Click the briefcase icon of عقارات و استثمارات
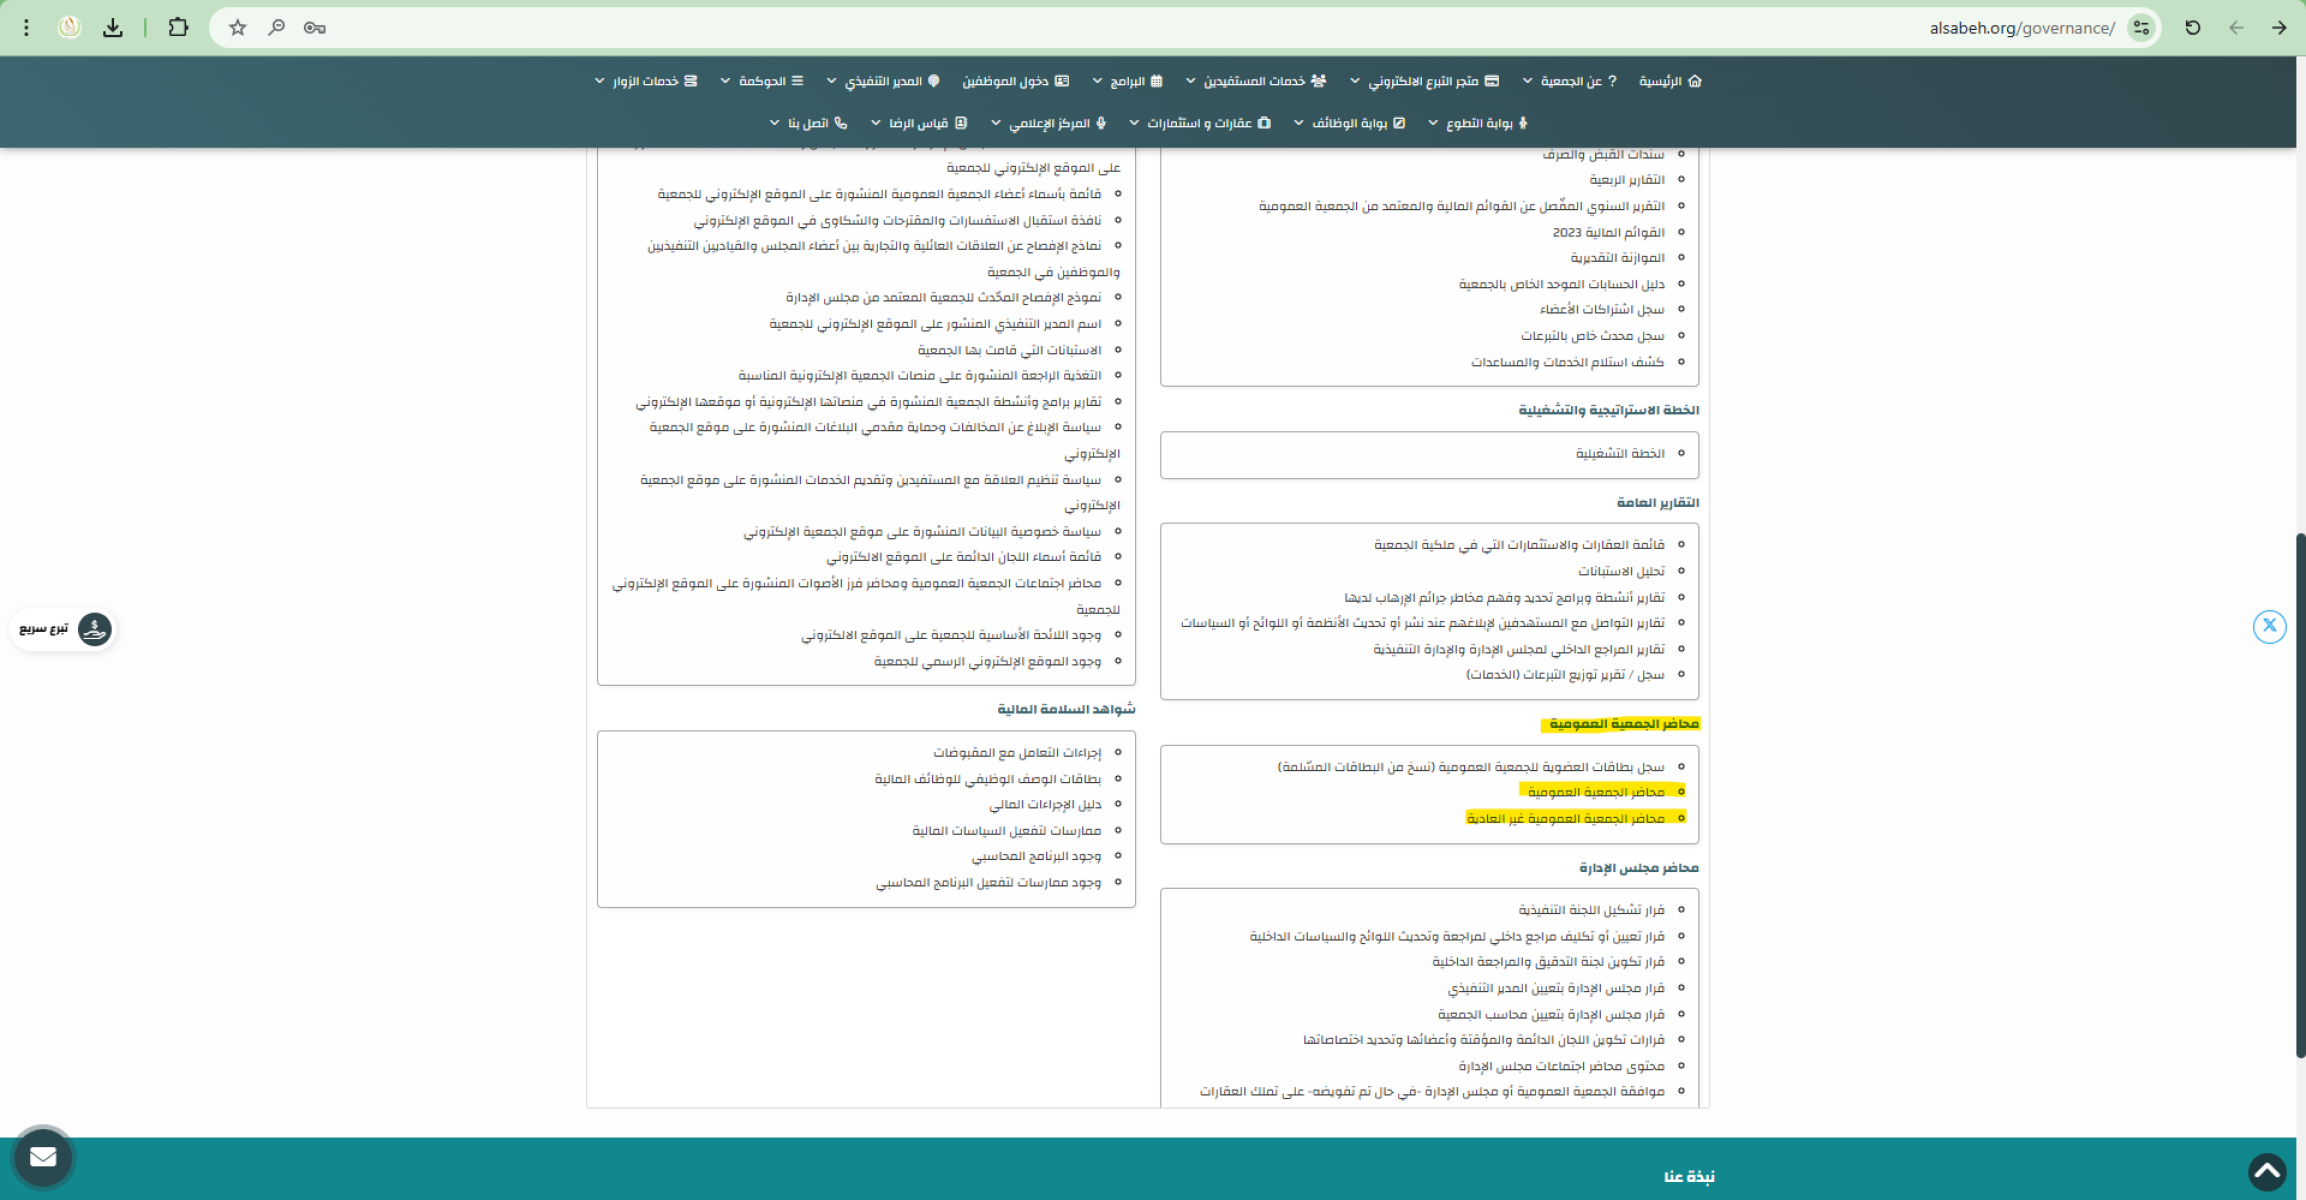The image size is (2306, 1200). [1264, 123]
